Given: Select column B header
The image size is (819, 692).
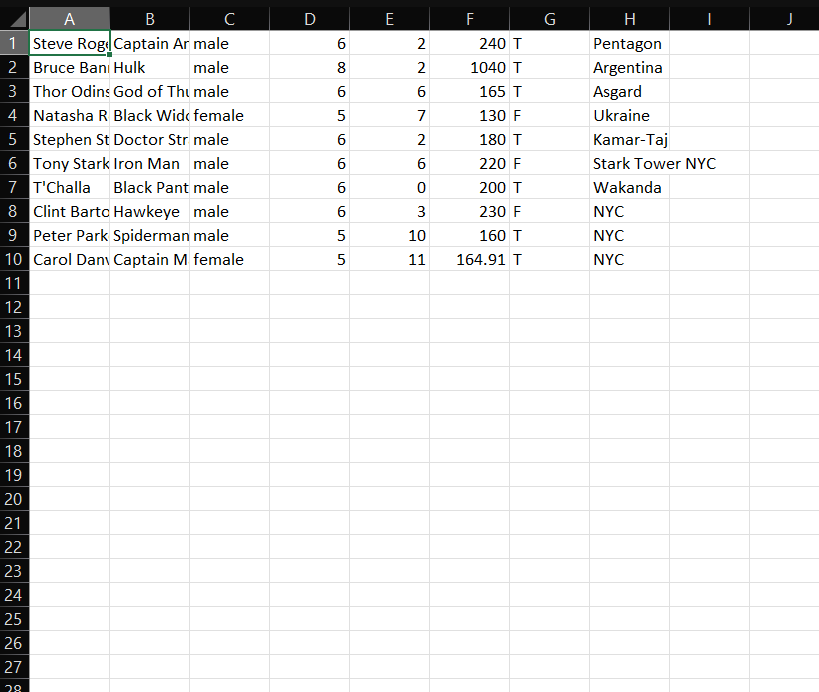Looking at the screenshot, I should [x=149, y=19].
